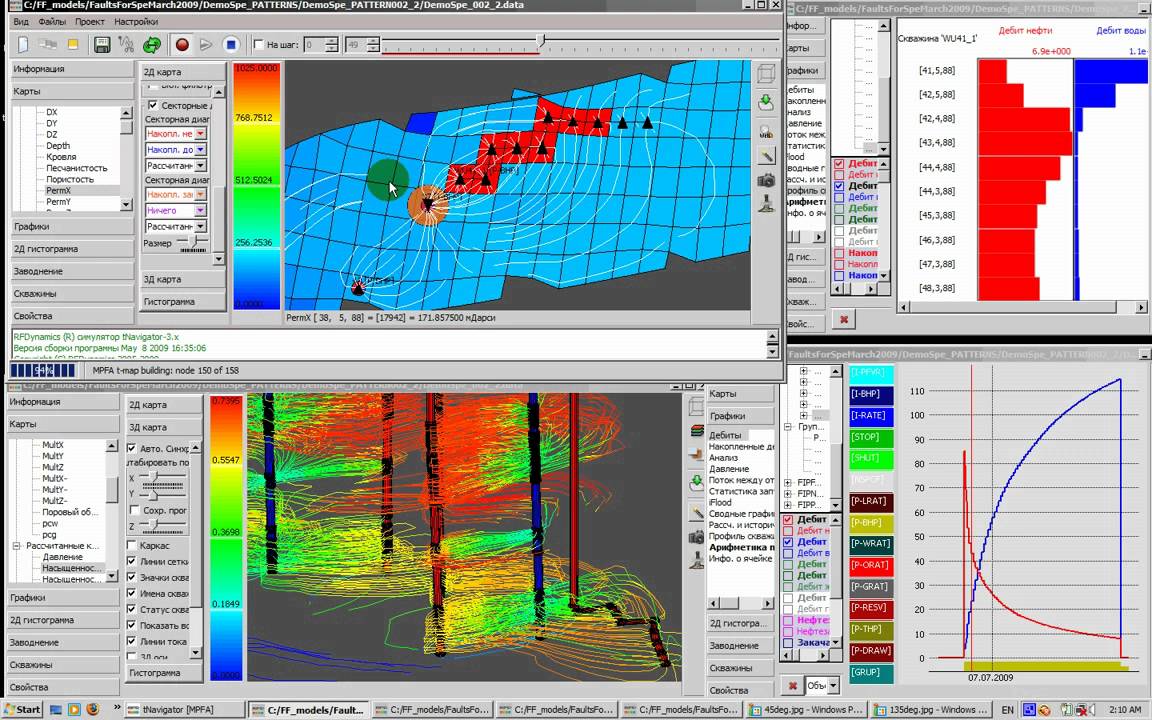The height and width of the screenshot is (720, 1152).
Task: Click the stamp icon below the camera in top window
Action: (766, 203)
